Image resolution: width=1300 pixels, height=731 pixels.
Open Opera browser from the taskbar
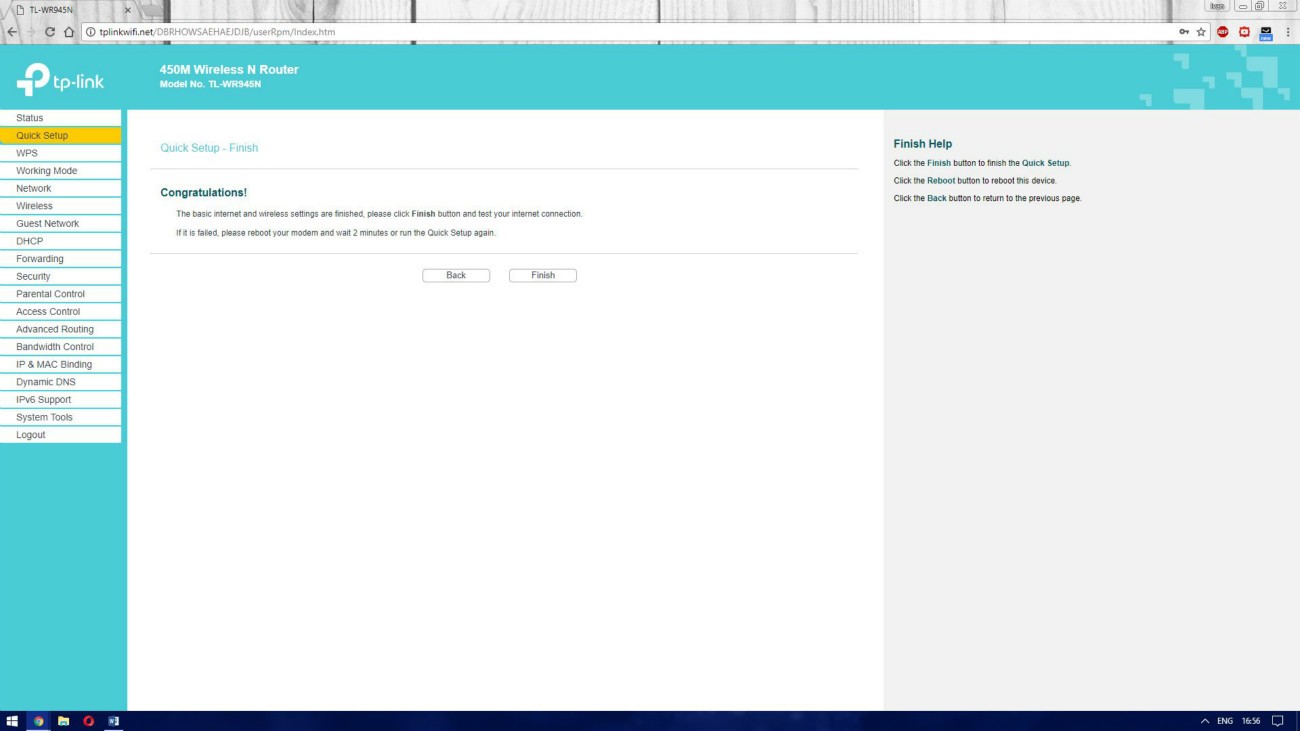tap(88, 721)
